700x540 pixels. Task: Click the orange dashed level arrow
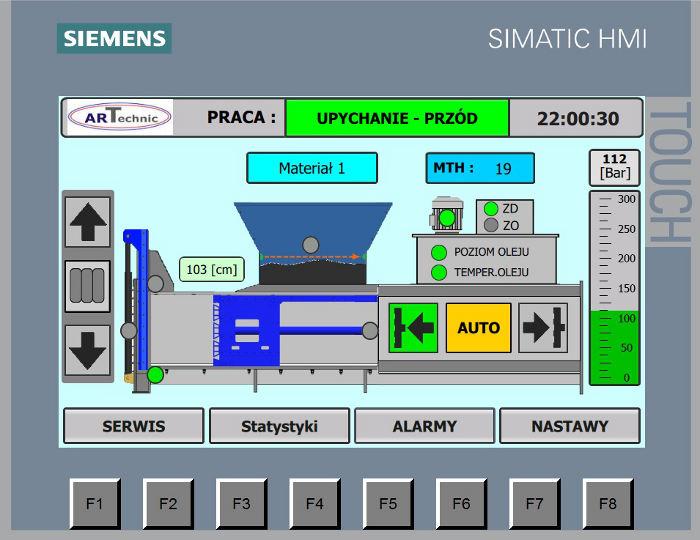click(311, 257)
